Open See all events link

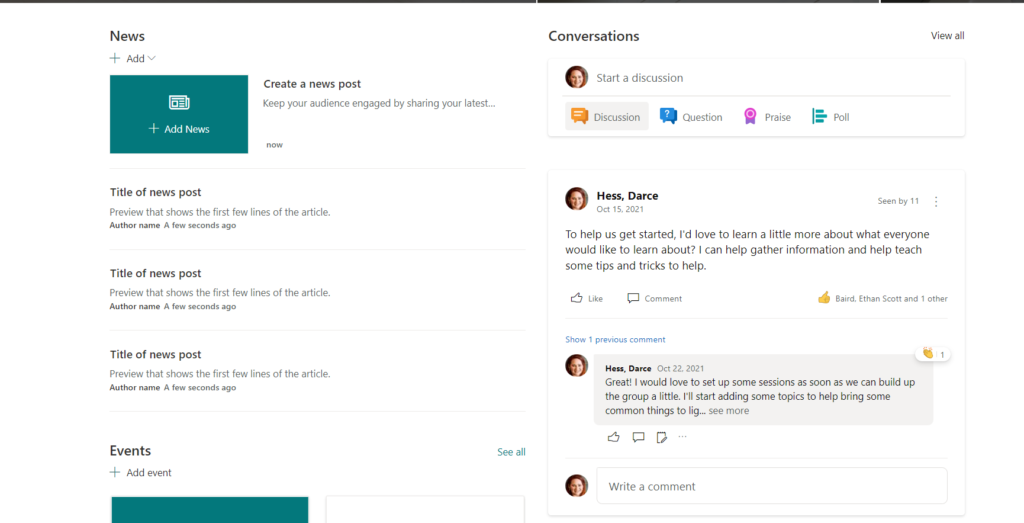pyautogui.click(x=511, y=452)
